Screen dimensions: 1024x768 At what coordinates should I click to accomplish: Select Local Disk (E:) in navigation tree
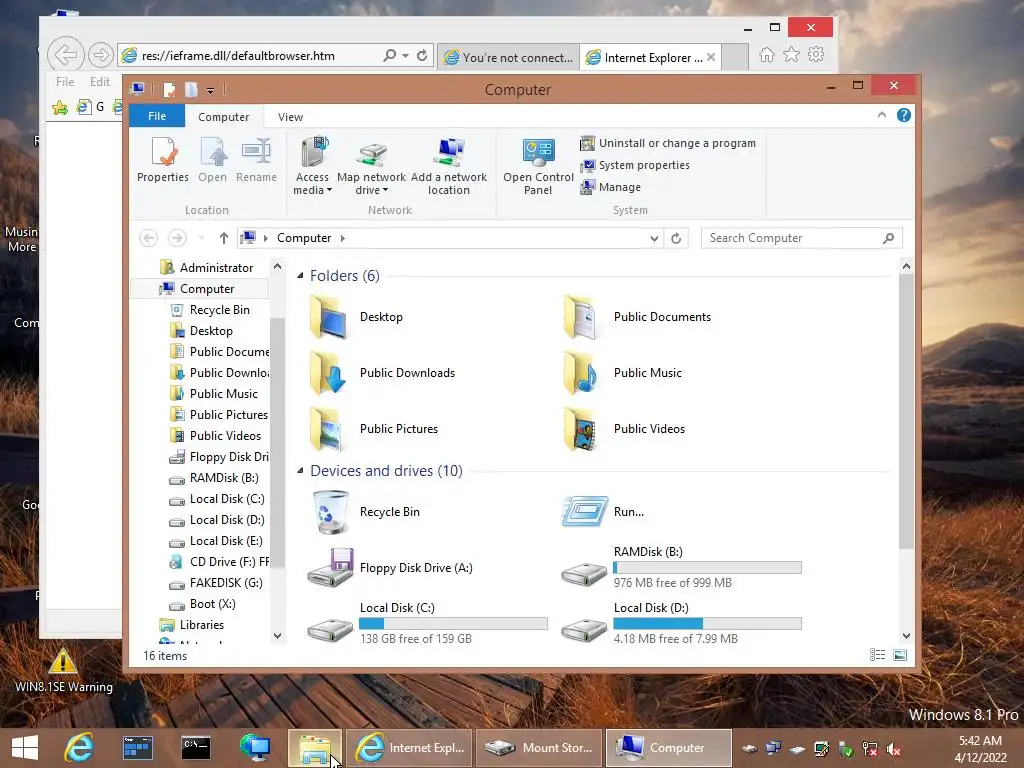click(x=216, y=541)
